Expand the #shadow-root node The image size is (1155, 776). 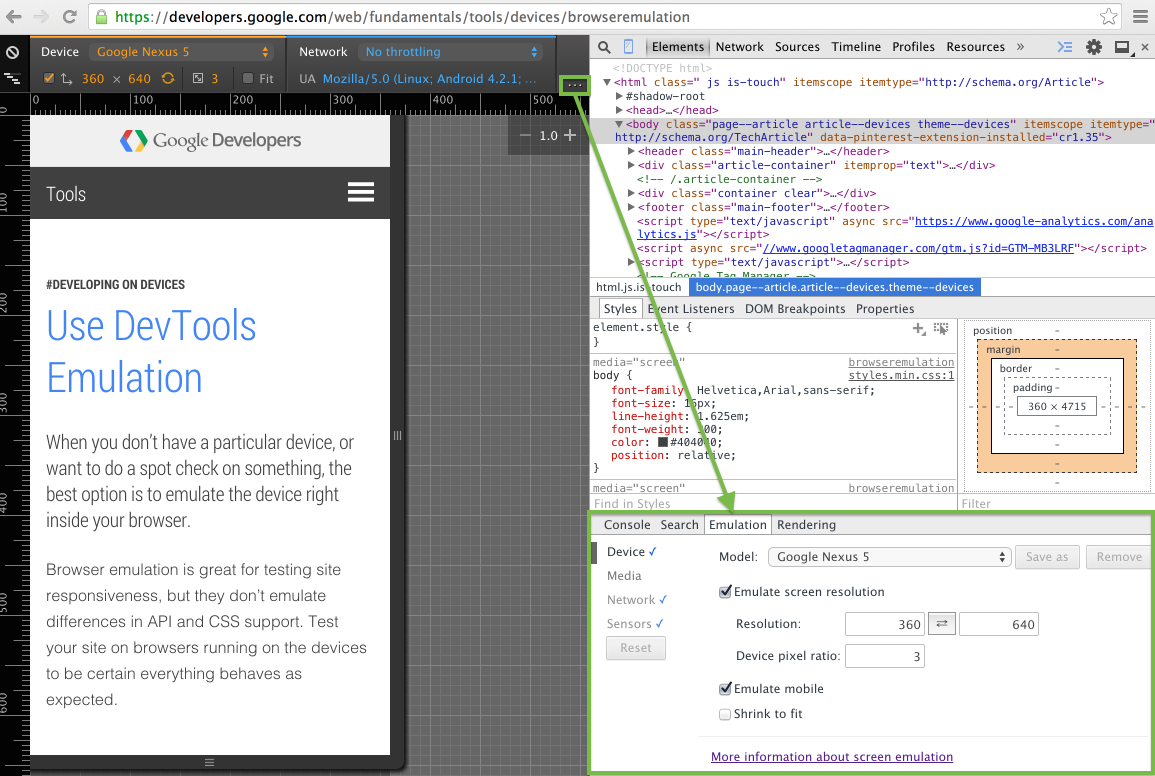coord(619,97)
